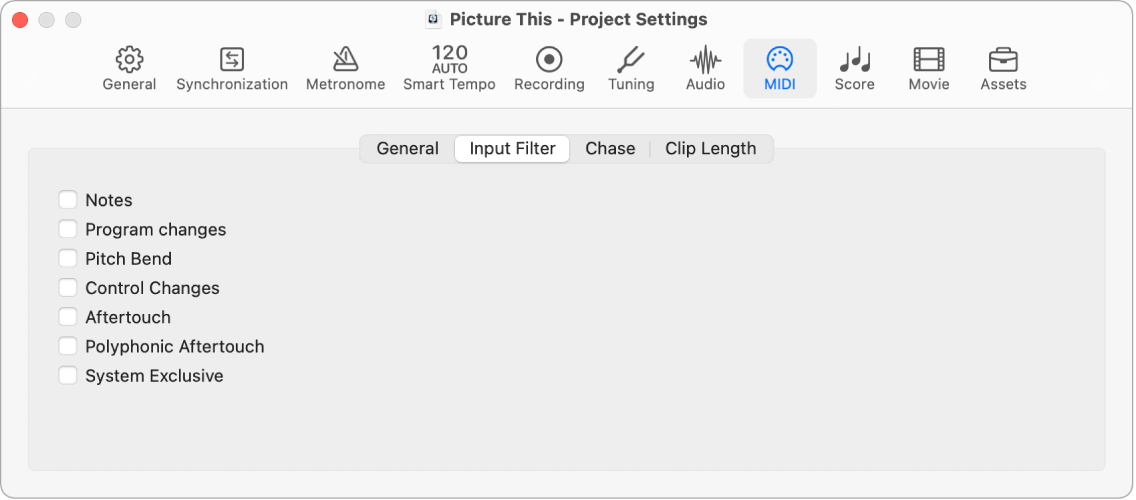Go to the General MIDI tab
The width and height of the screenshot is (1136, 500).
point(407,149)
